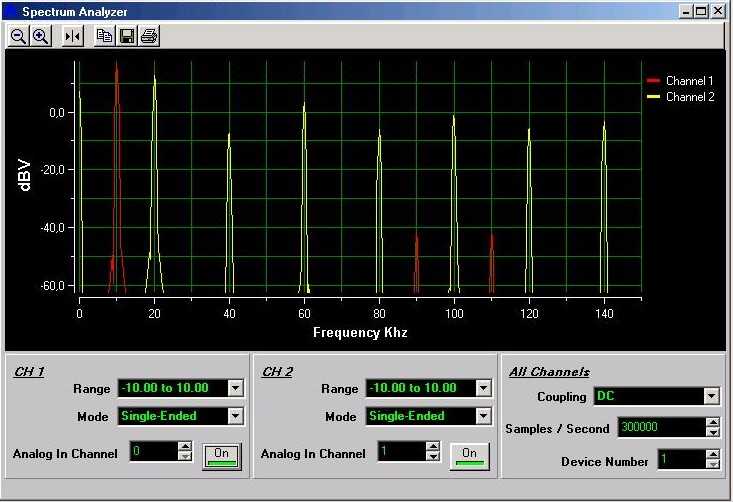
Task: Open the CH 2 Mode dropdown arrow
Action: coord(483,416)
